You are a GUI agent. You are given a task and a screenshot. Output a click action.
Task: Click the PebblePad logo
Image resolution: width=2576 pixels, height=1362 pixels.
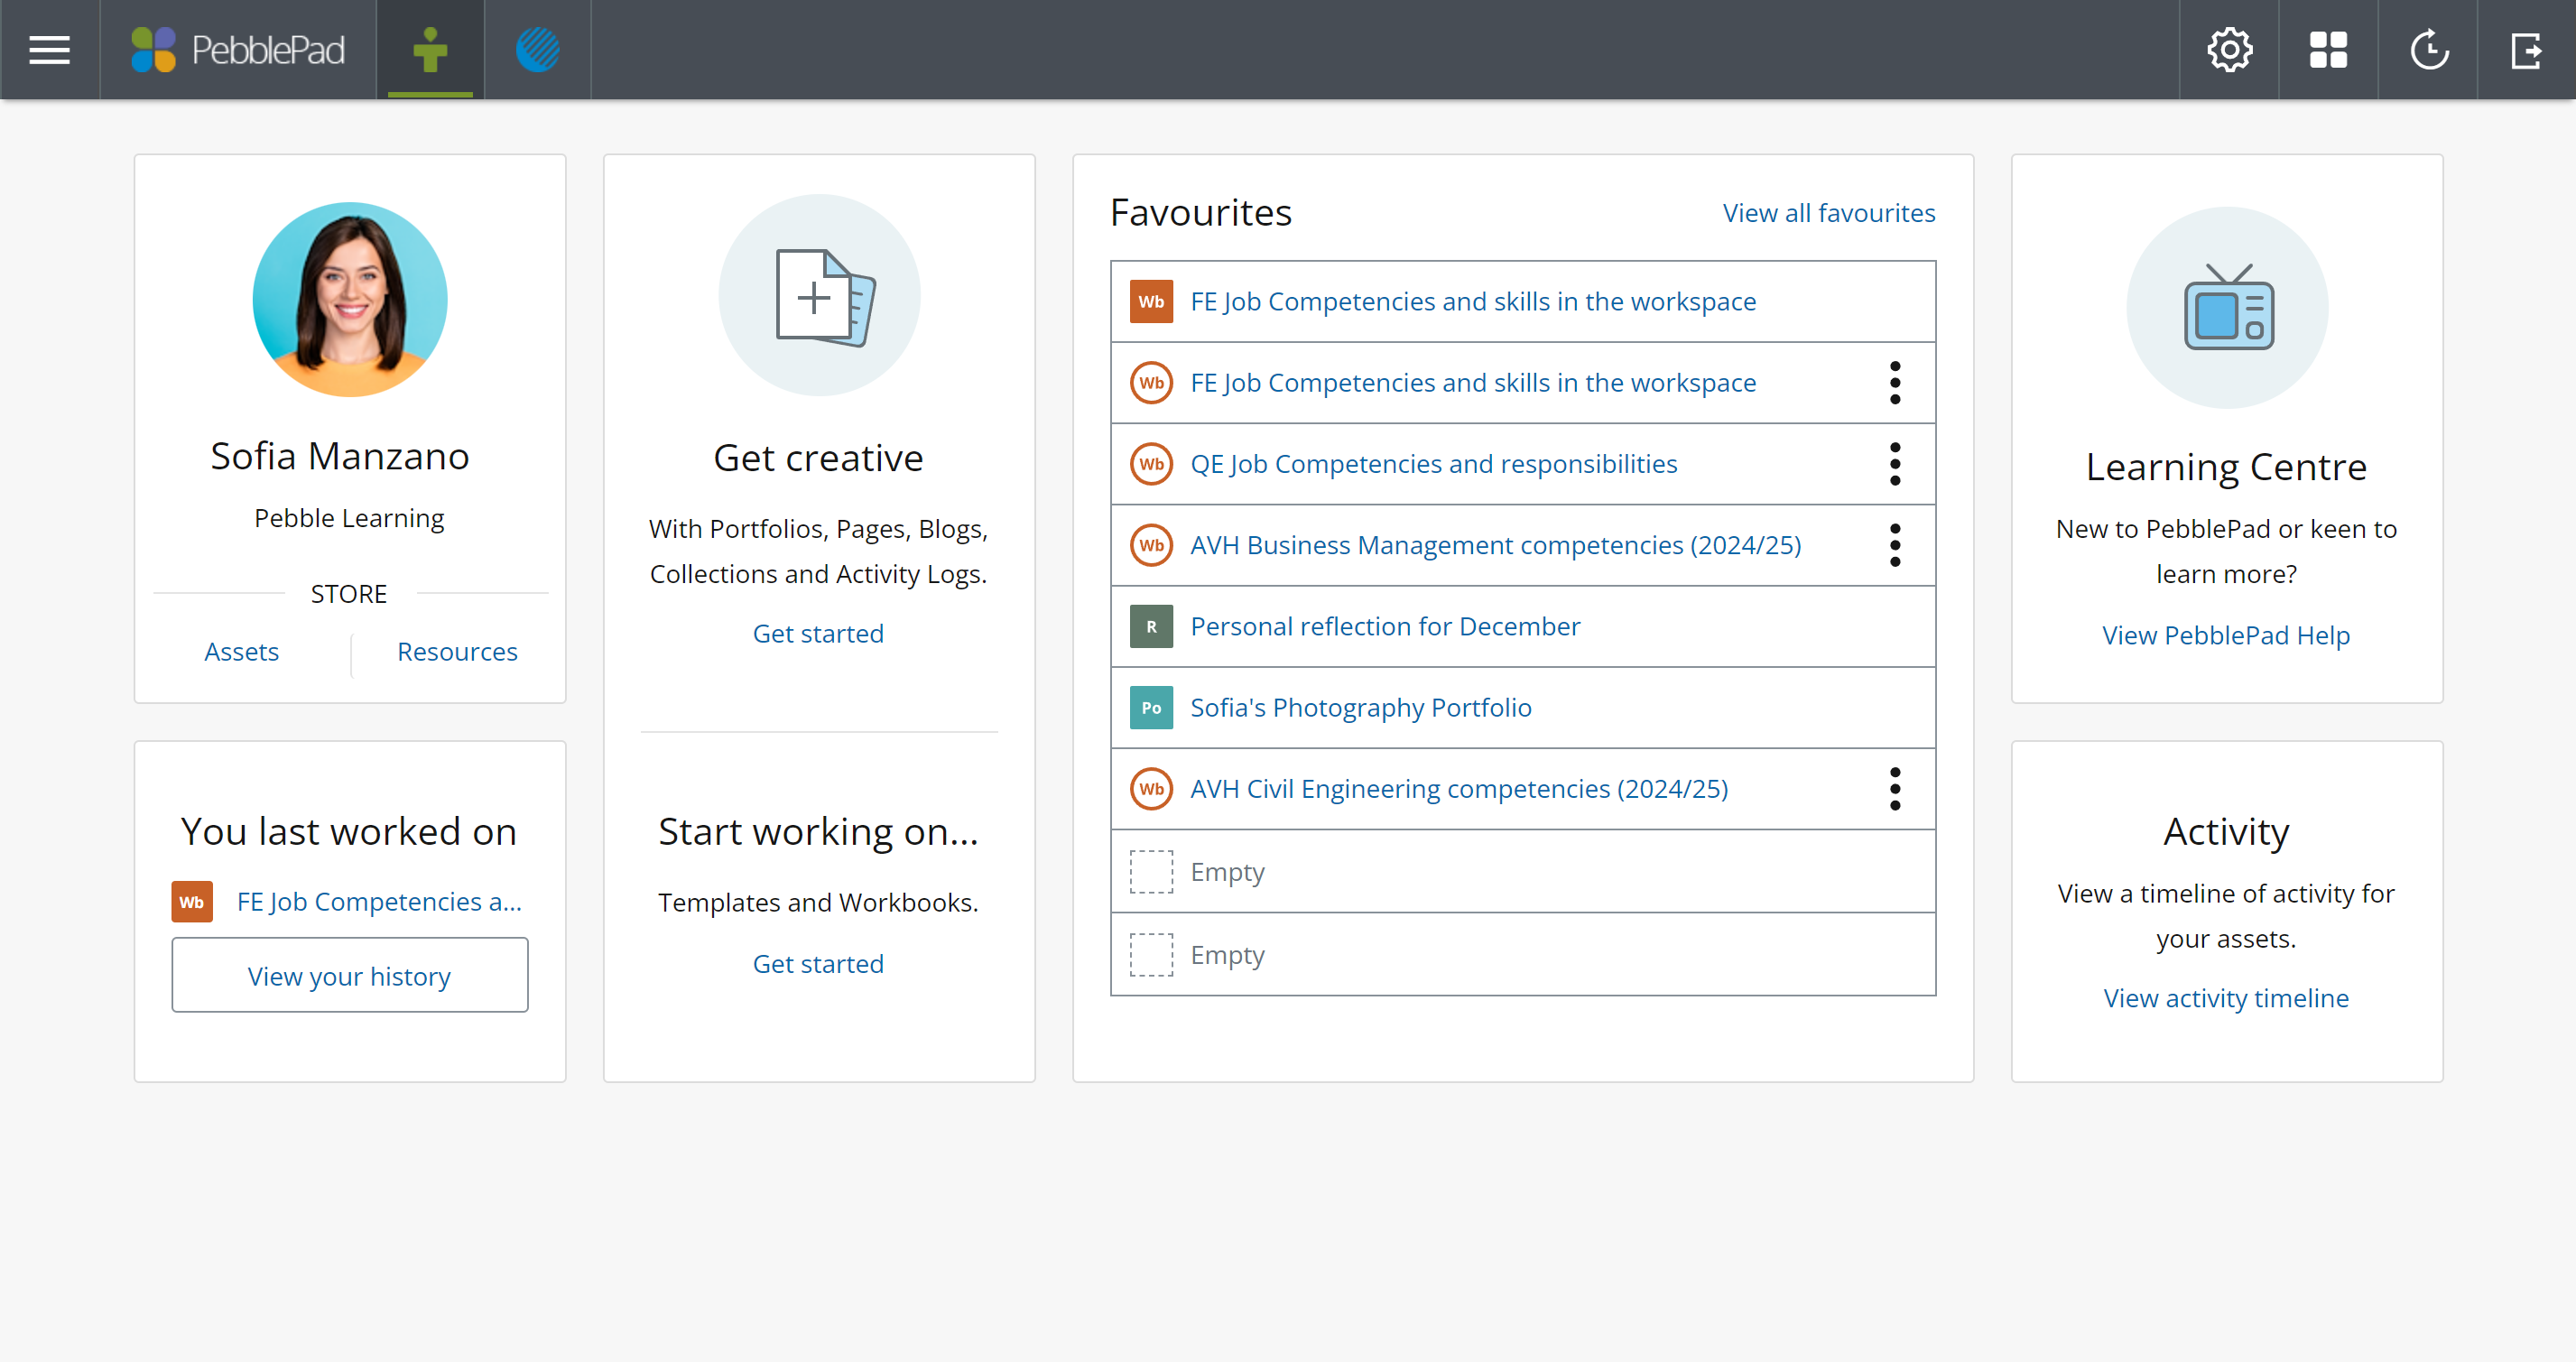click(x=238, y=49)
